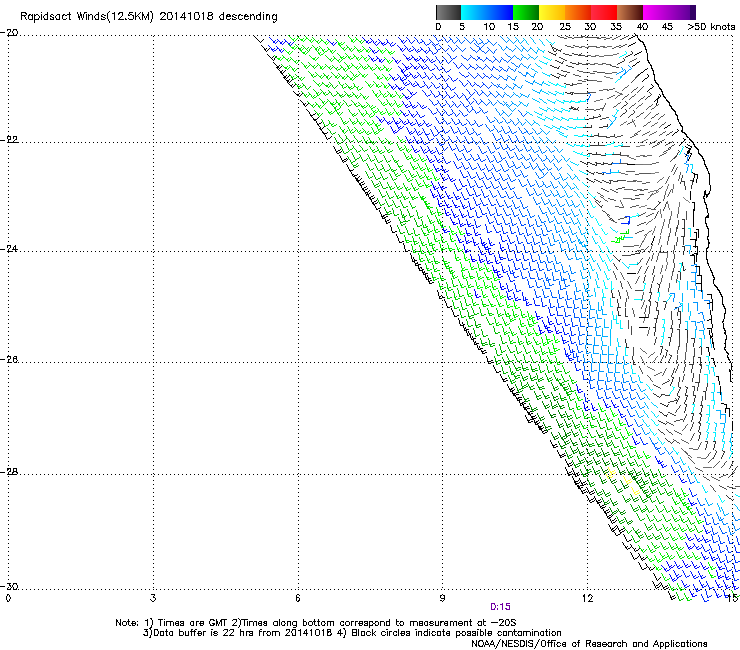This screenshot has height=650, width=740.
Task: Click the latitude label -22
Action: pos(9,140)
